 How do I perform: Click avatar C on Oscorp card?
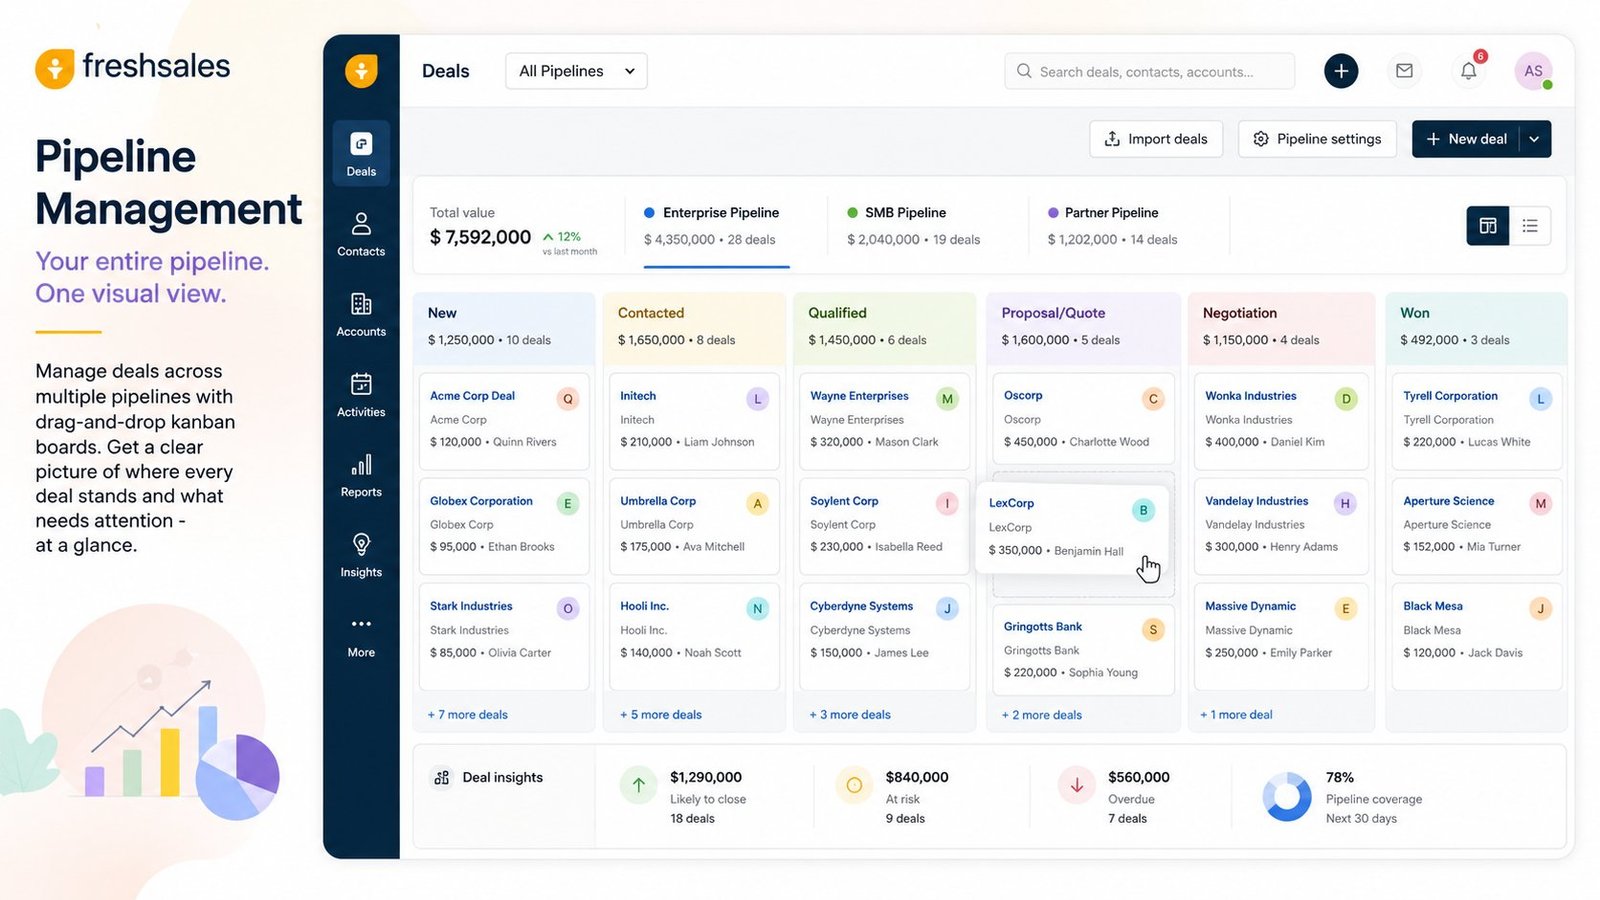click(1153, 399)
